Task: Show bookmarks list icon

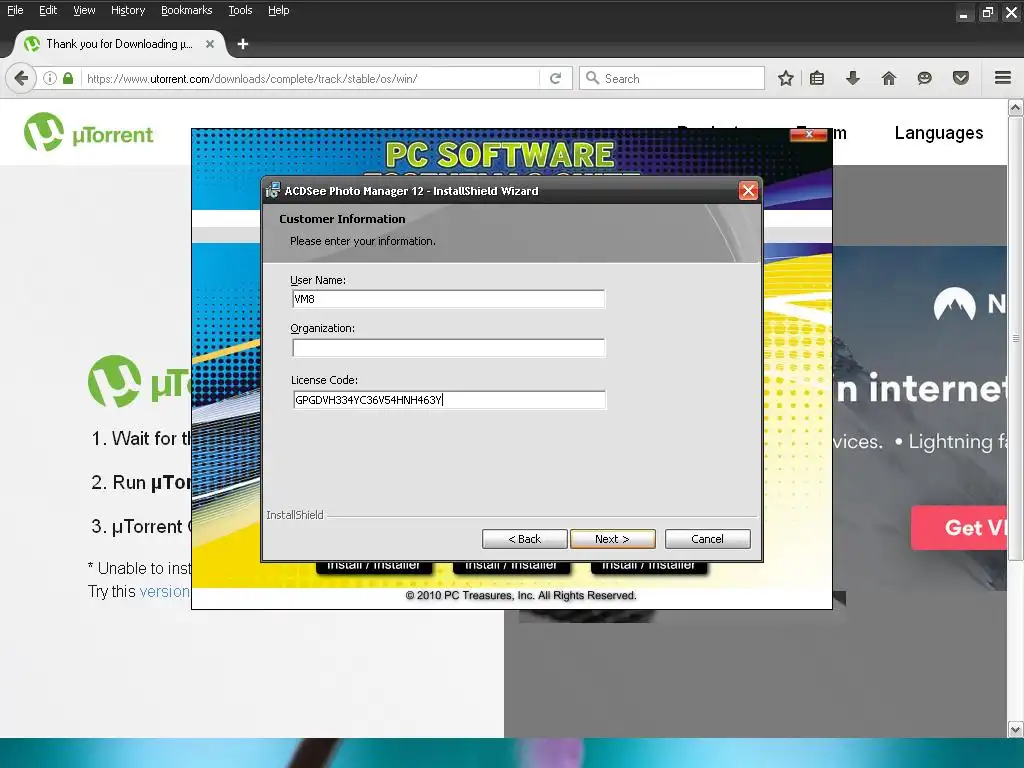Action: (817, 78)
